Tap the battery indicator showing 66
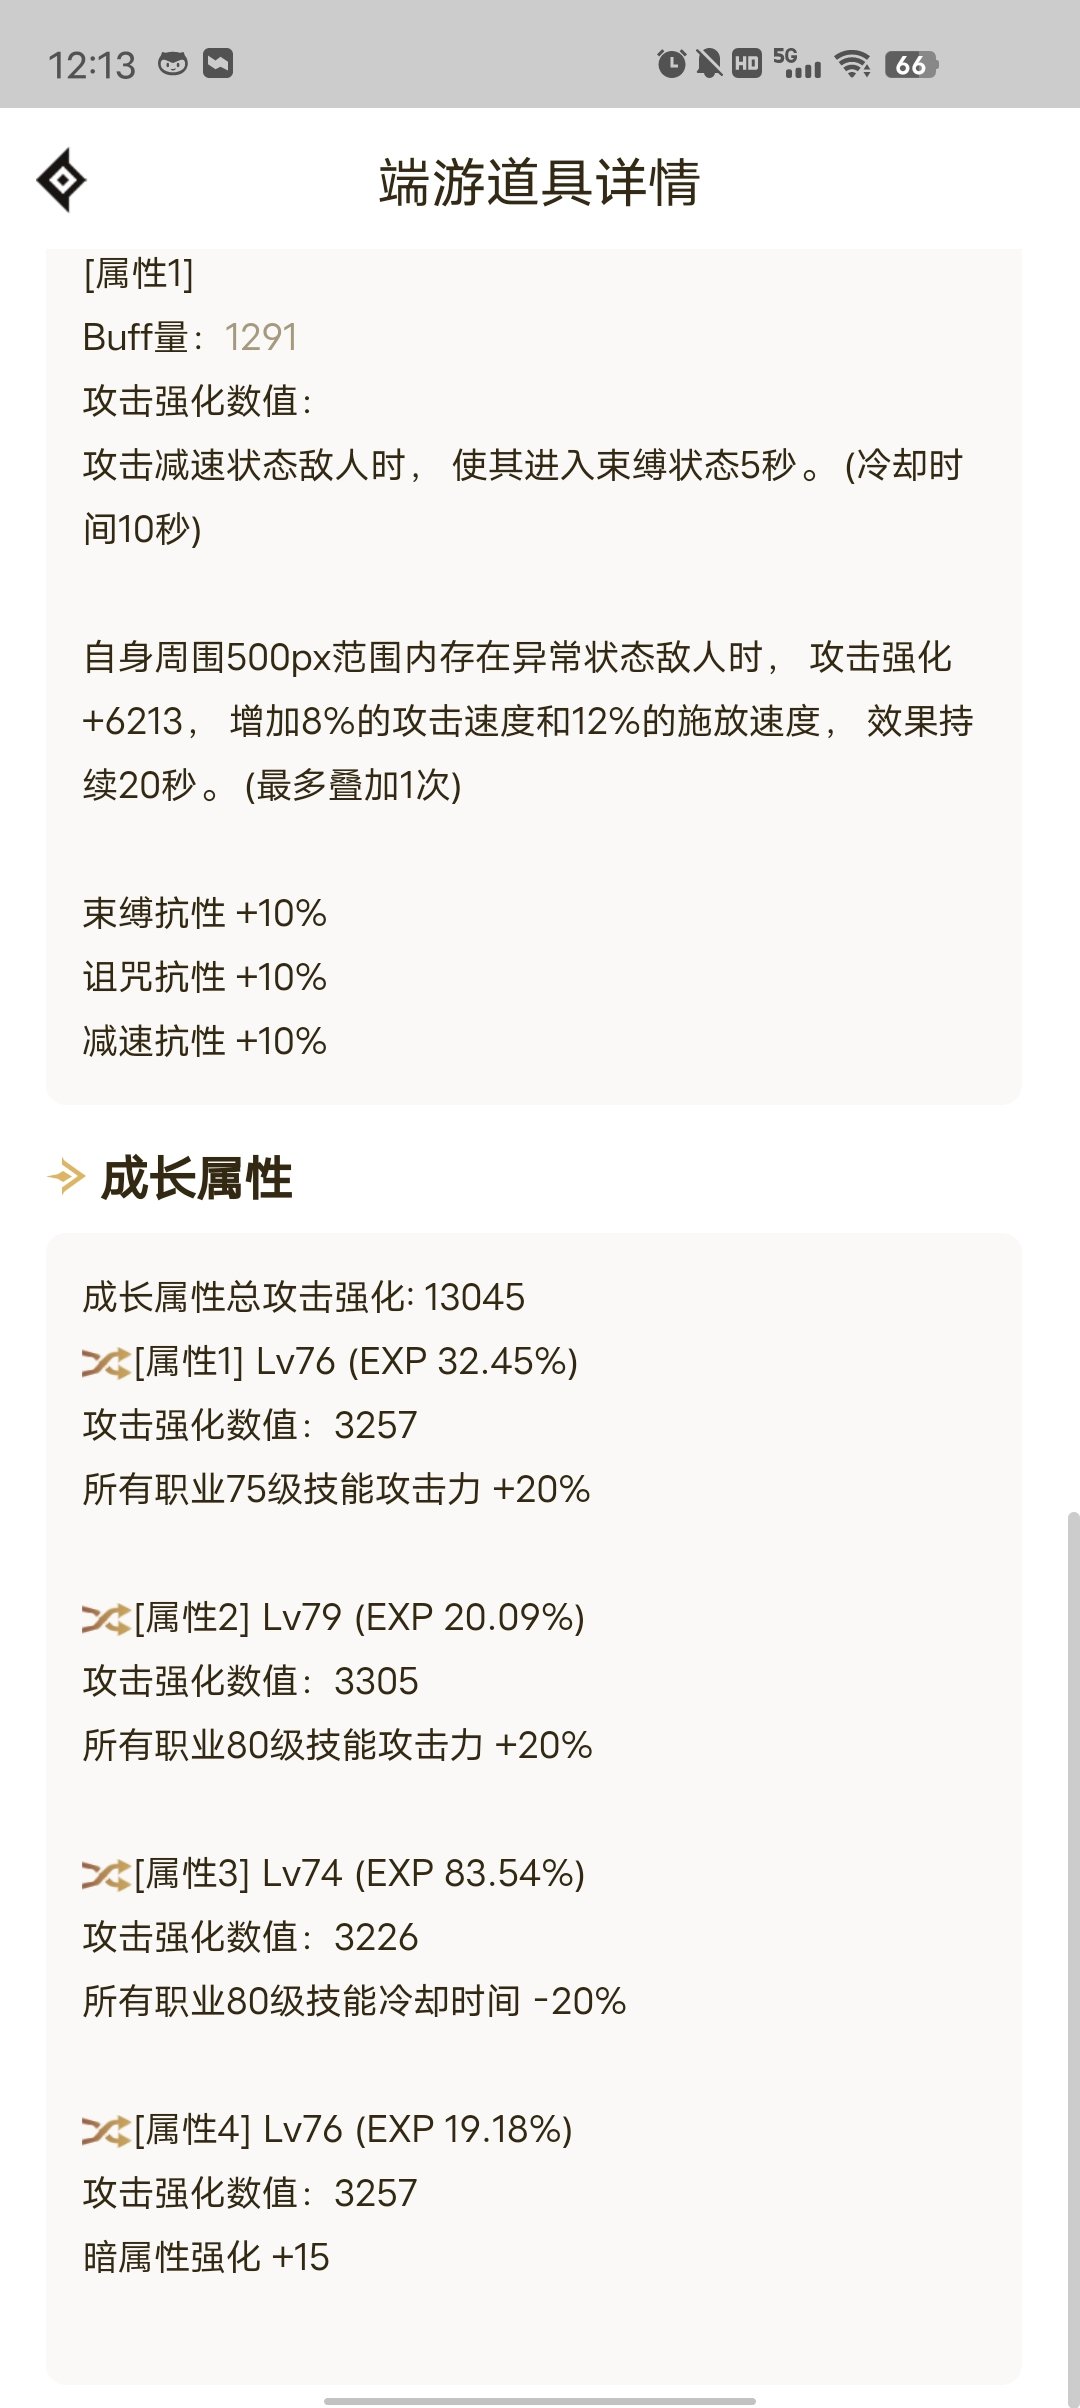 [x=911, y=65]
